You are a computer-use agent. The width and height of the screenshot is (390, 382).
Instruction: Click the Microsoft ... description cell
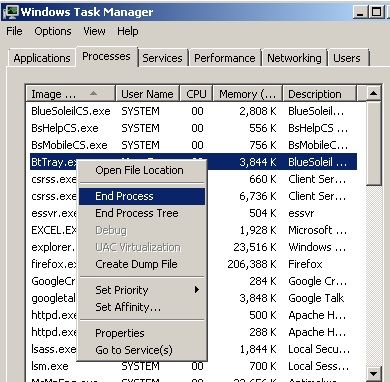click(317, 230)
